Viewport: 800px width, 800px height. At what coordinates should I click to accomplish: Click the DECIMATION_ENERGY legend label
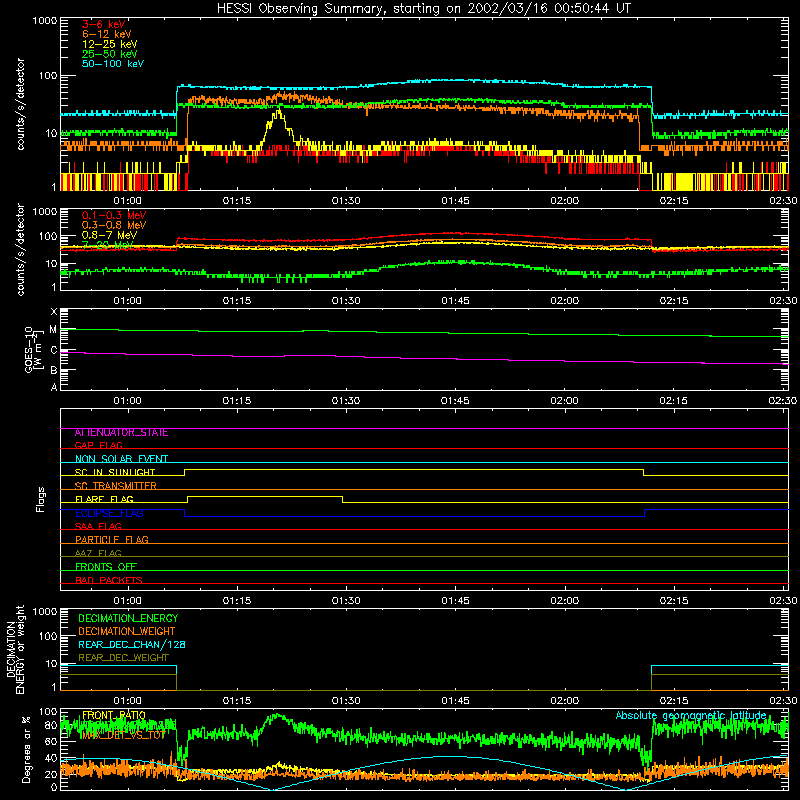pos(128,618)
